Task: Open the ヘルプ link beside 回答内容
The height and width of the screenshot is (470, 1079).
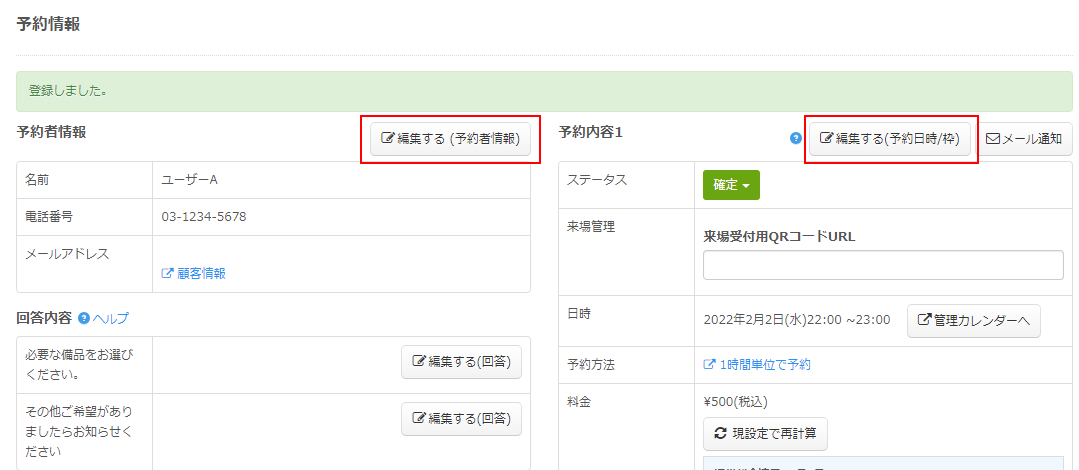Action: pos(111,318)
